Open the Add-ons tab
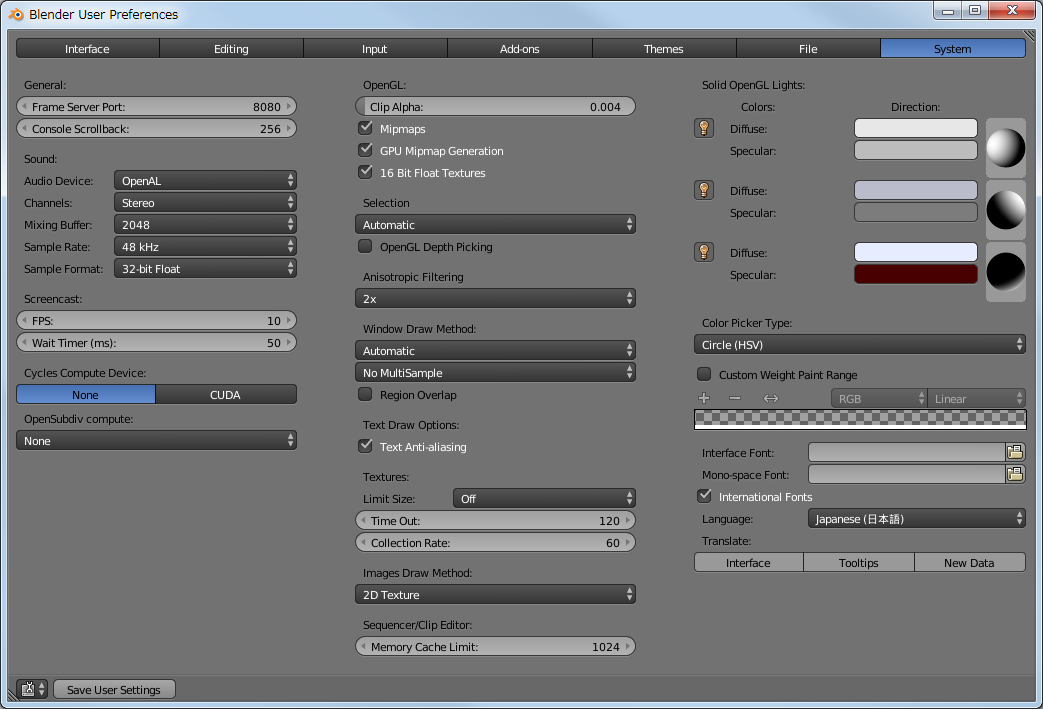1043x709 pixels. coord(520,49)
